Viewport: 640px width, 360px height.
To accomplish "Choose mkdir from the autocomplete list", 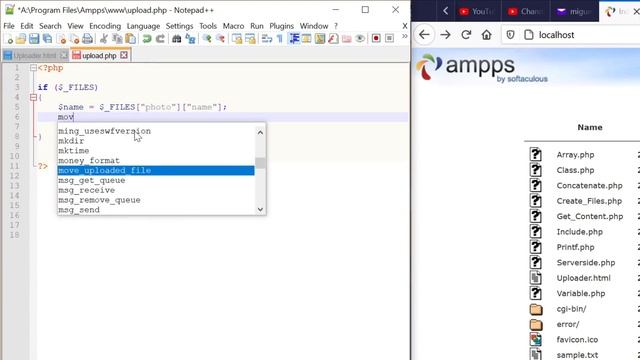I will (156, 141).
